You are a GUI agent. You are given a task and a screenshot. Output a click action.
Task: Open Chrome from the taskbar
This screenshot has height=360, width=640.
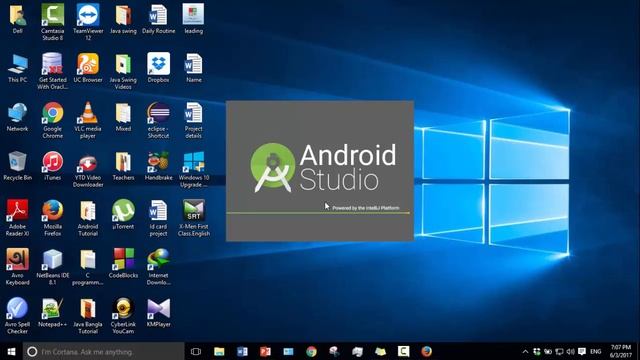click(x=311, y=351)
